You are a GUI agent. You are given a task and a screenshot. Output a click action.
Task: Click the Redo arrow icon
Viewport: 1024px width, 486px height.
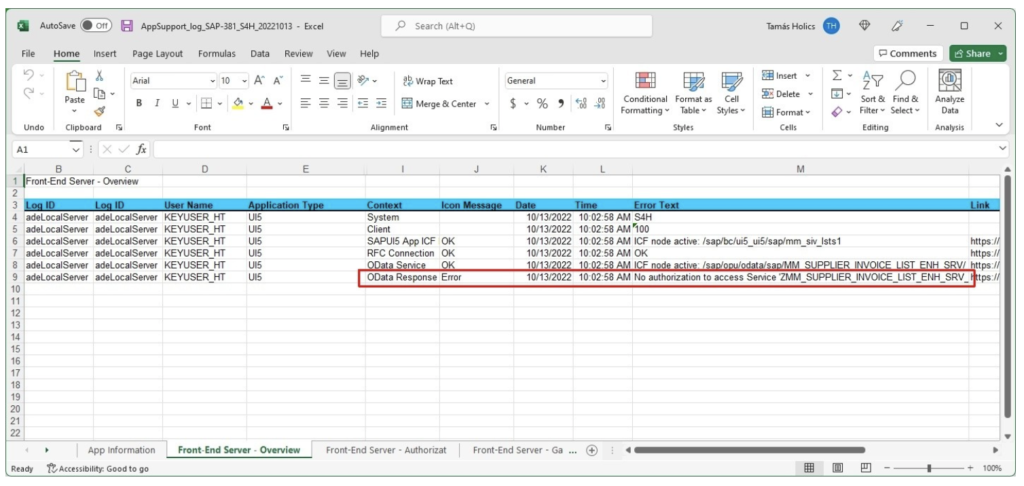(28, 94)
